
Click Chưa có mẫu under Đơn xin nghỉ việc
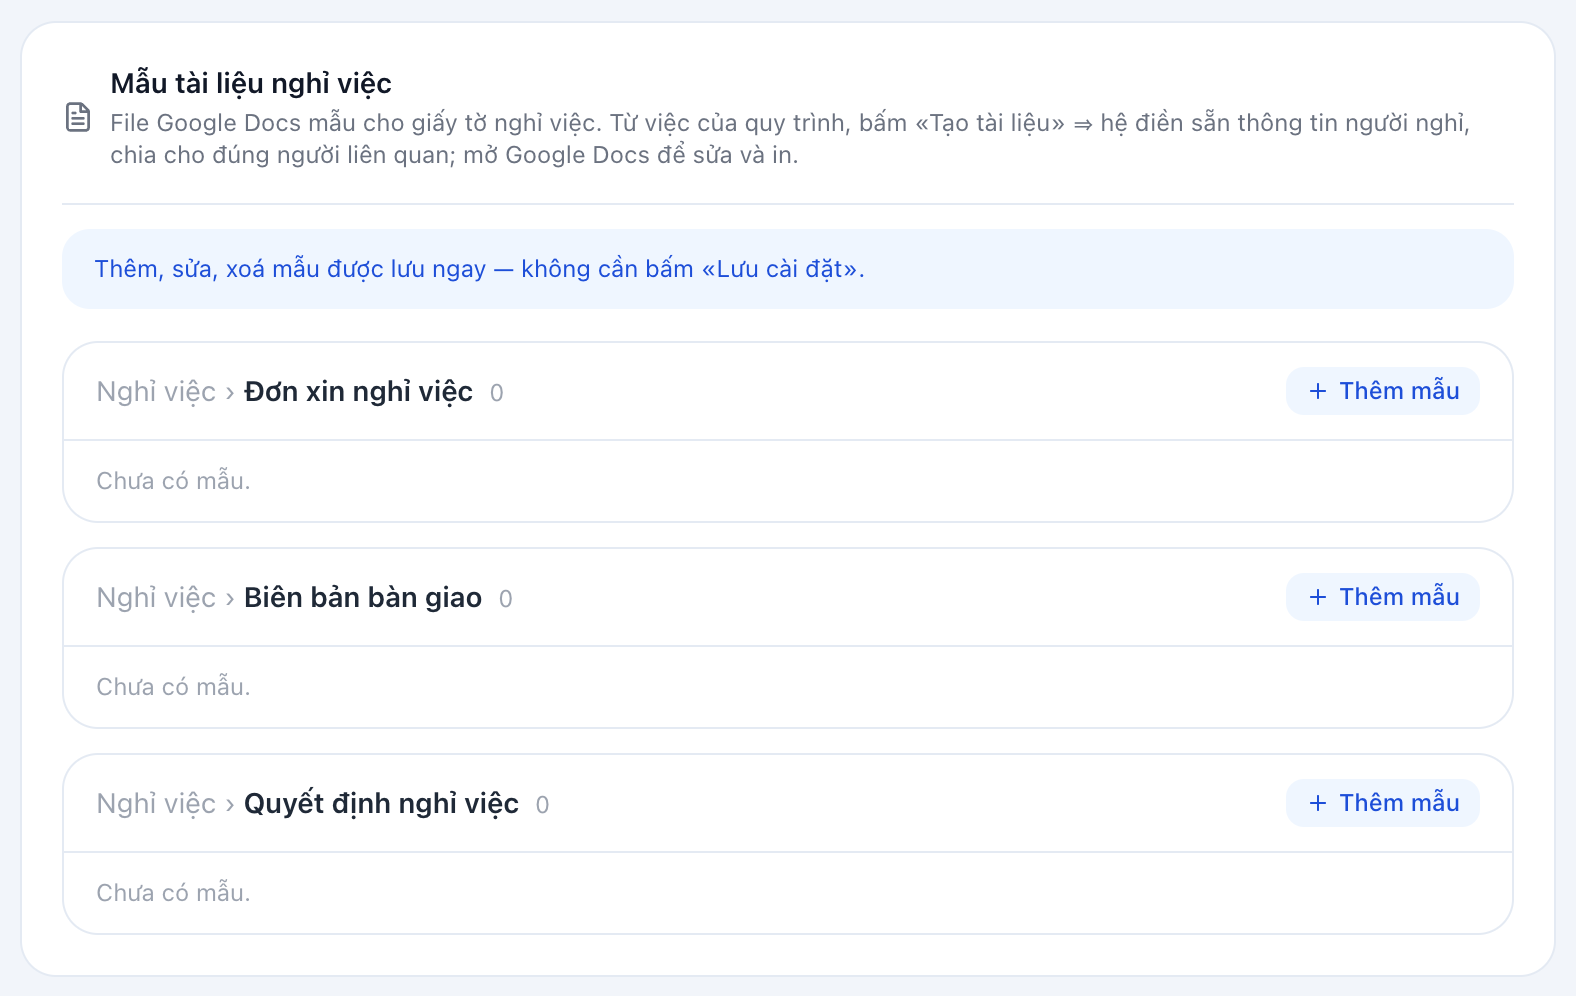point(173,481)
